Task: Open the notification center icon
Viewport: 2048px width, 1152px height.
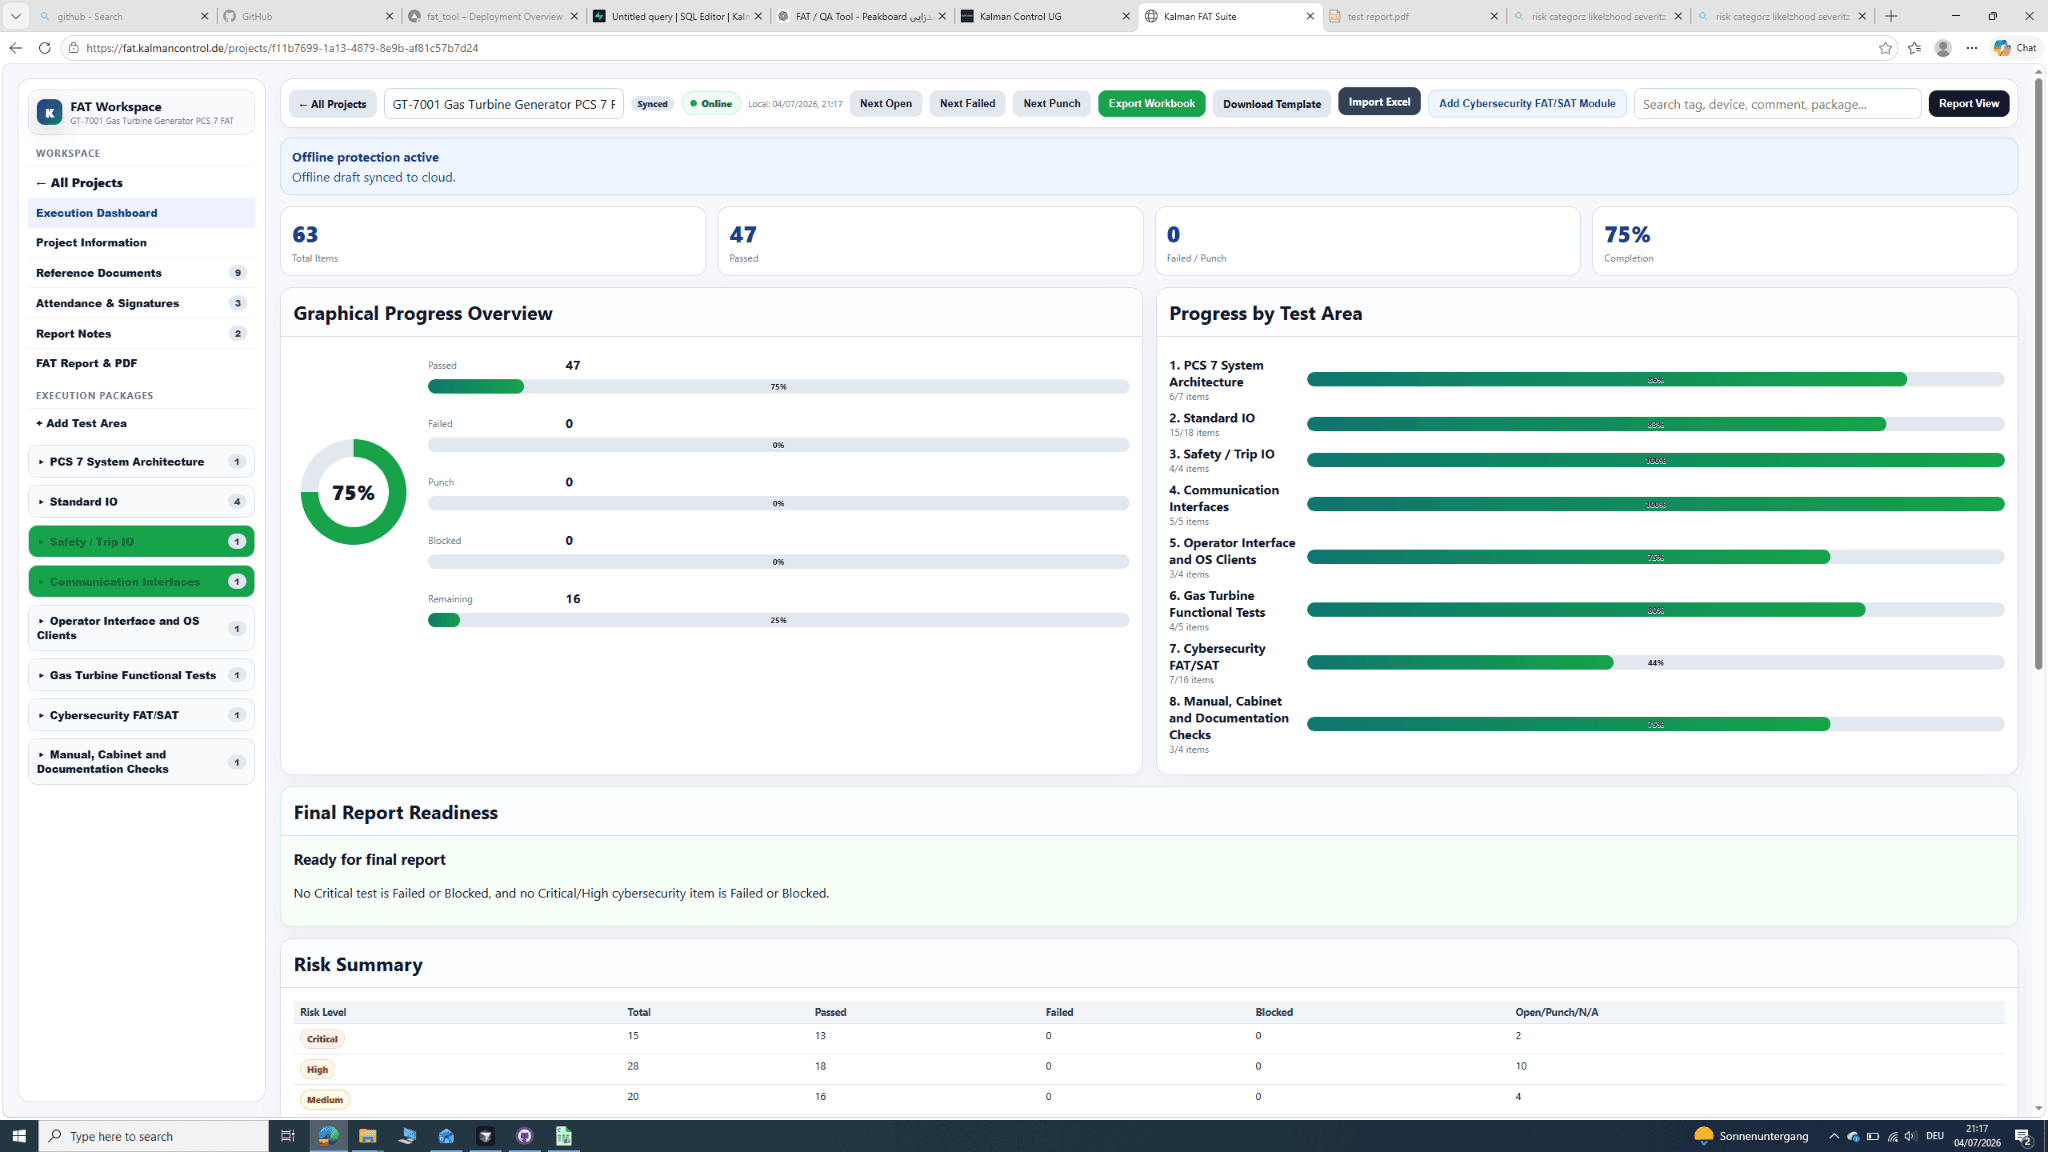Action: 2022,1136
